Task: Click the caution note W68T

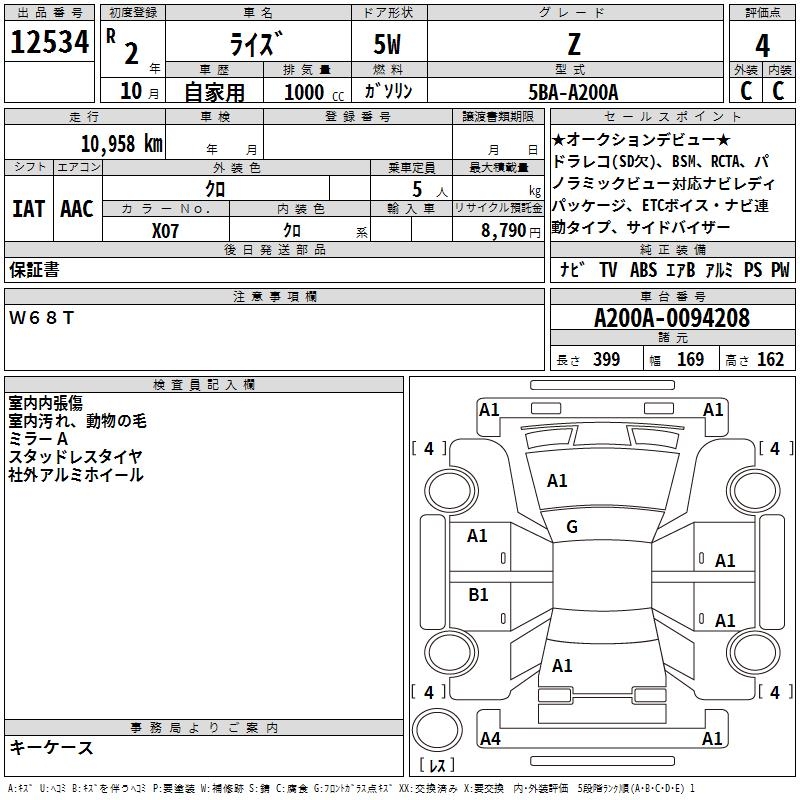Action: tap(41, 318)
